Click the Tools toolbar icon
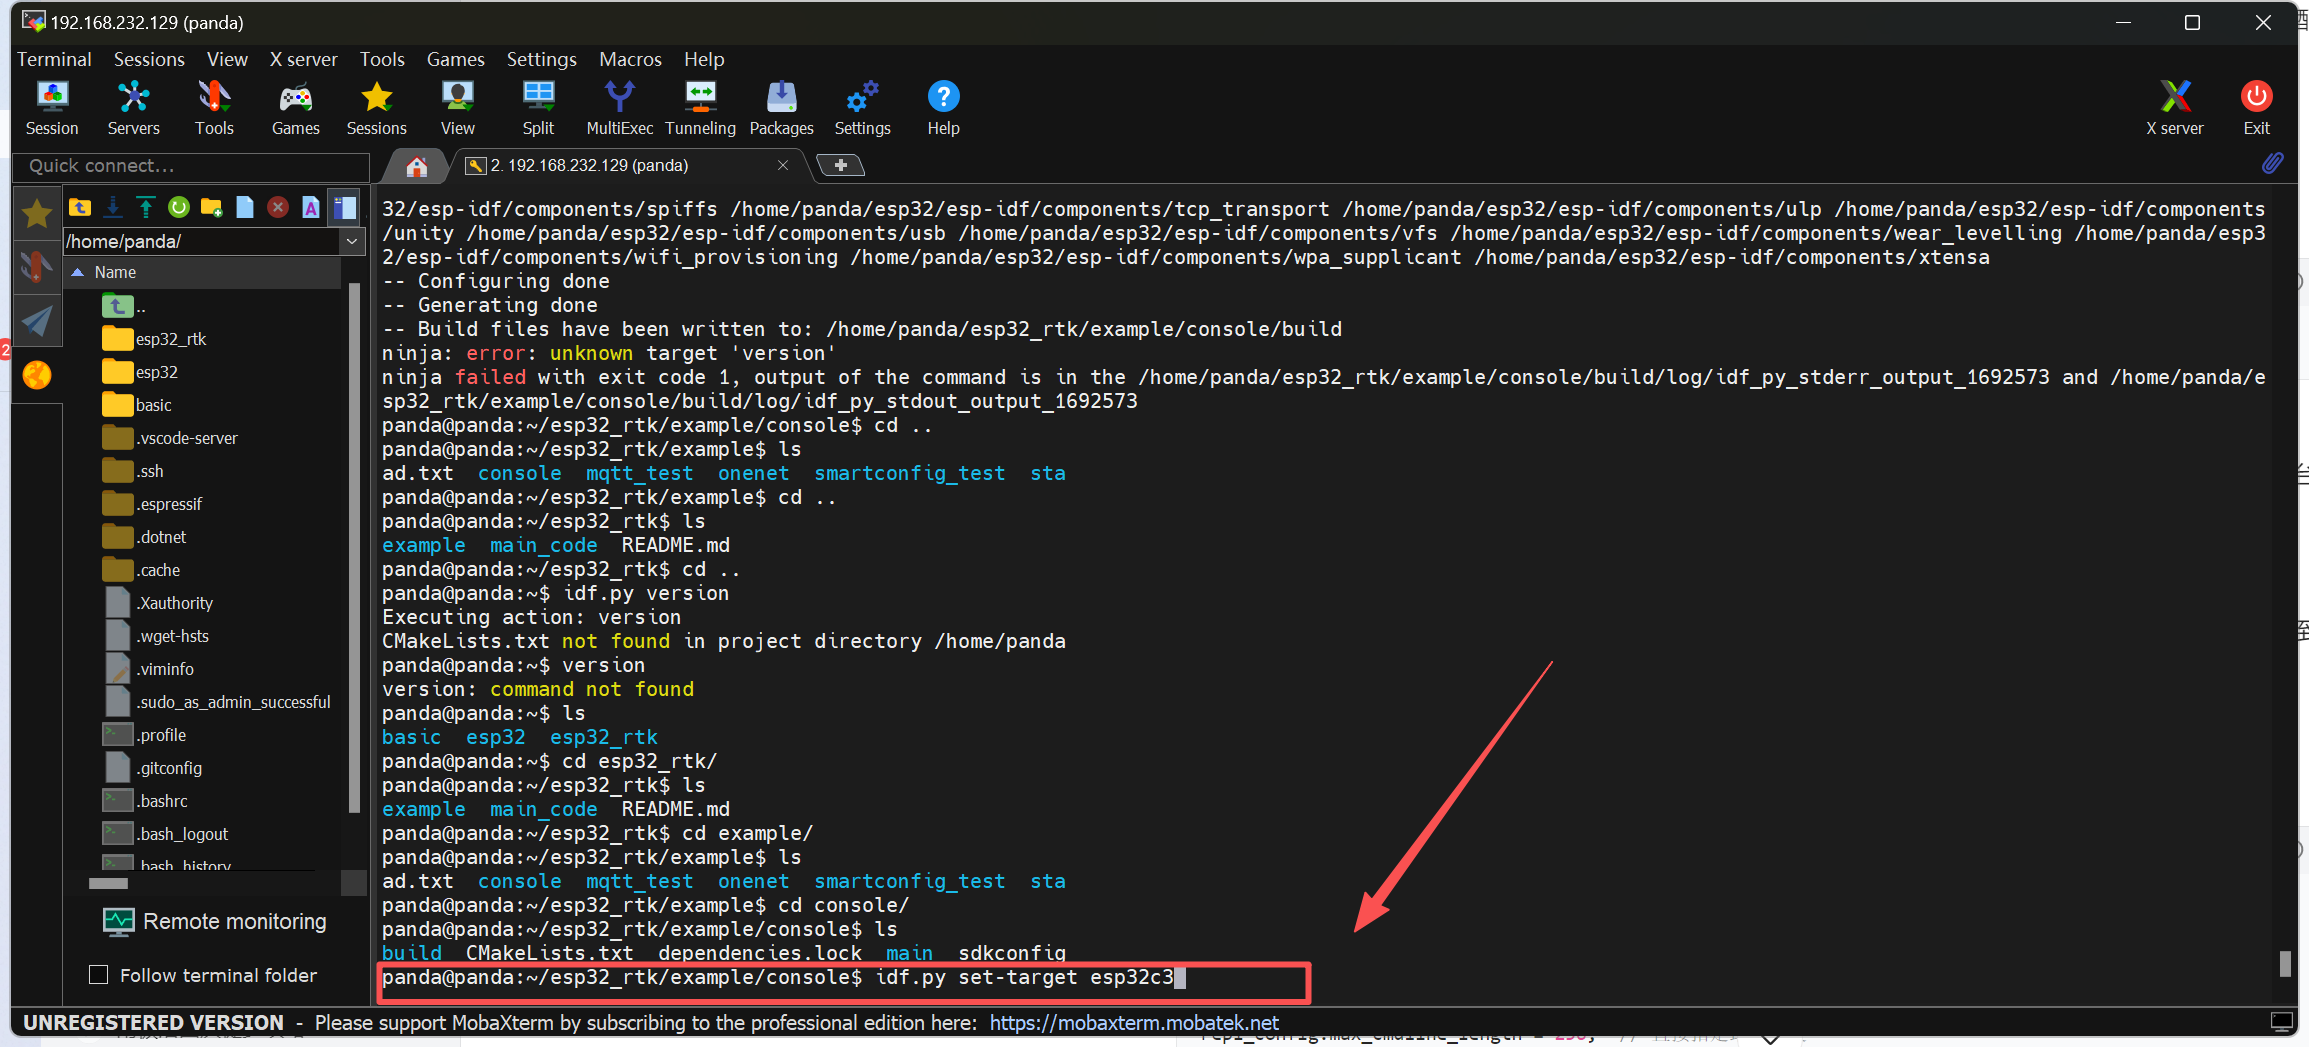 click(x=214, y=108)
